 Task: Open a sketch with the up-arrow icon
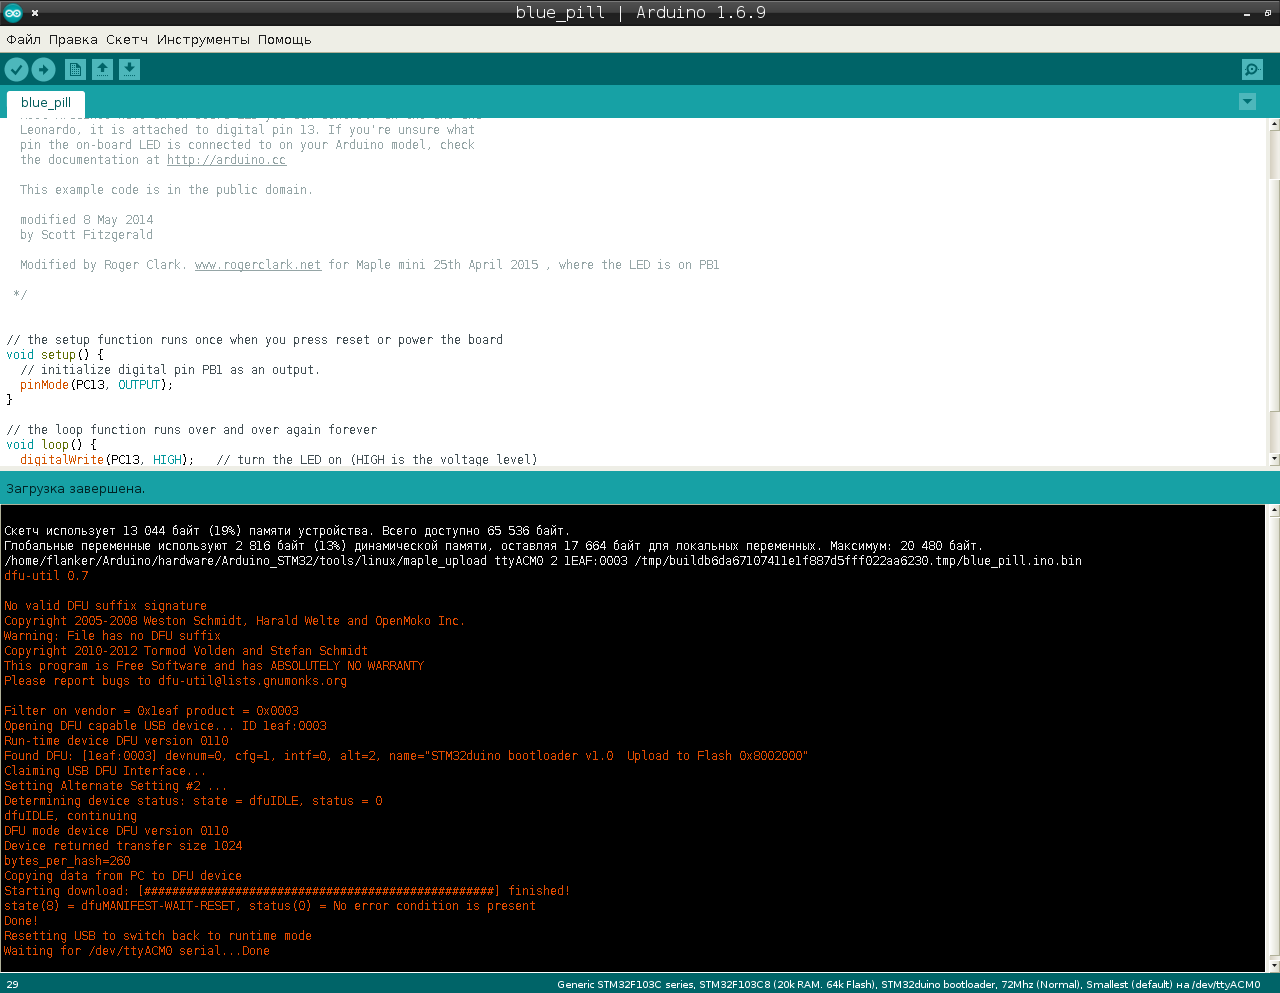(102, 69)
